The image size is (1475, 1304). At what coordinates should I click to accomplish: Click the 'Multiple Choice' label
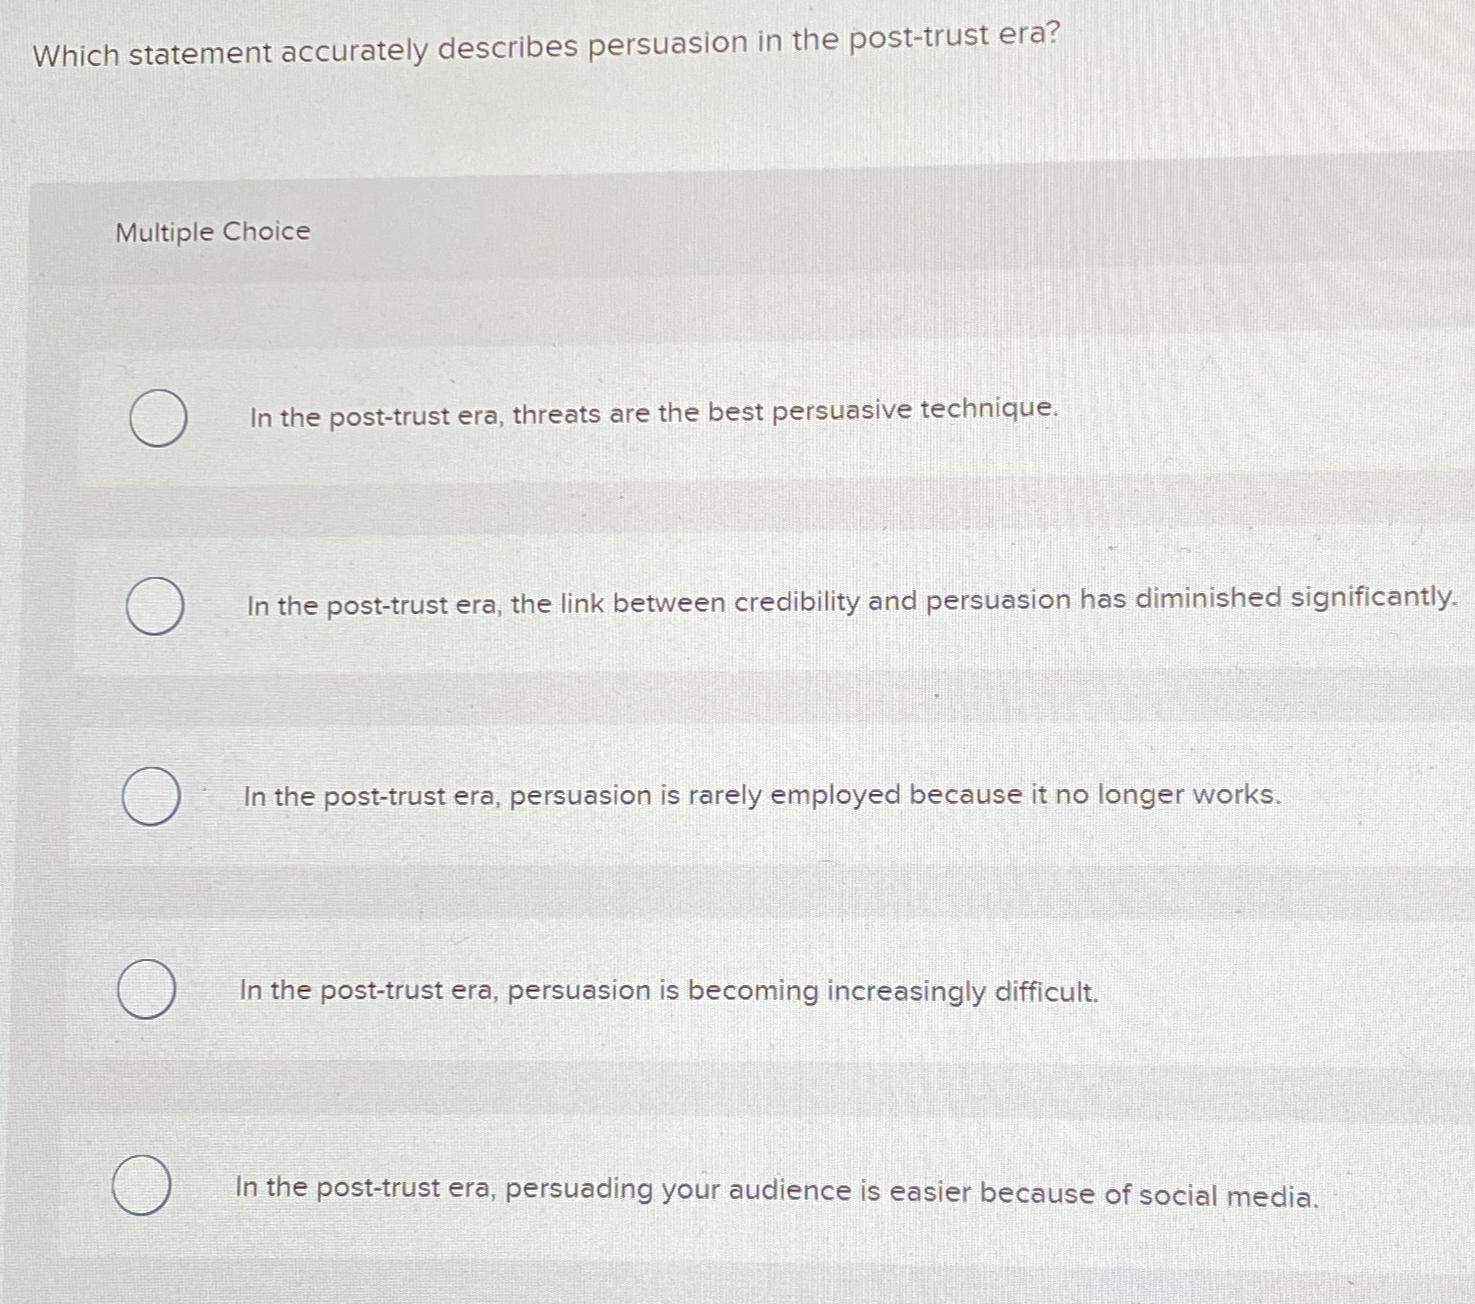211,232
